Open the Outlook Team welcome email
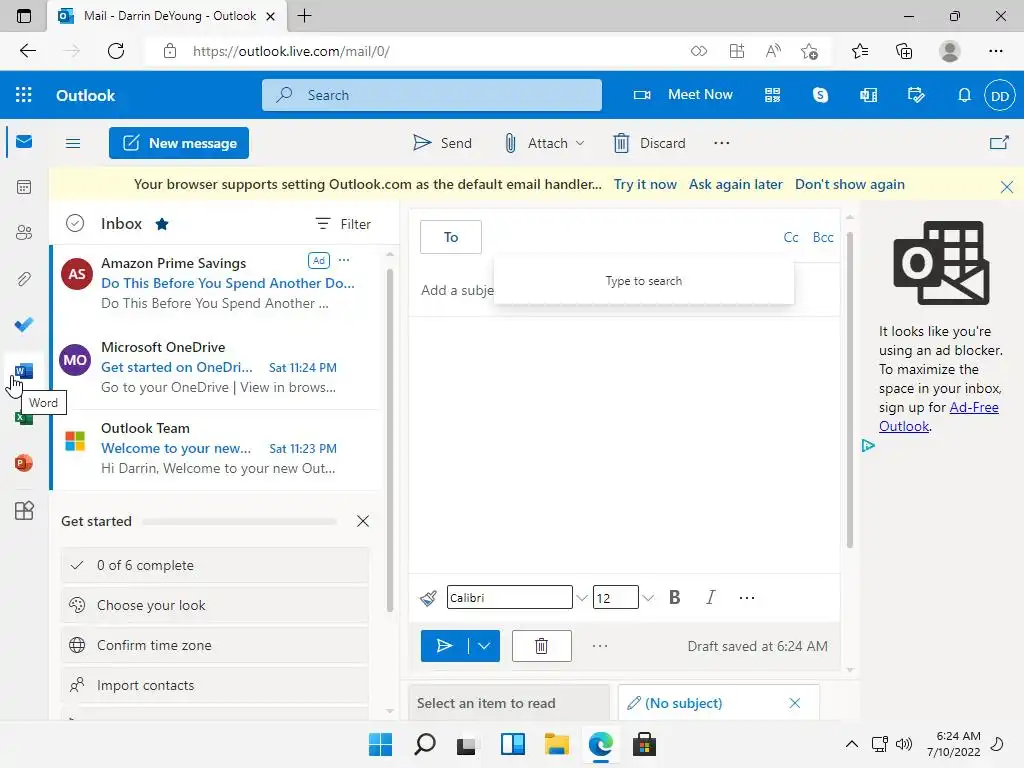This screenshot has width=1024, height=768. point(217,449)
